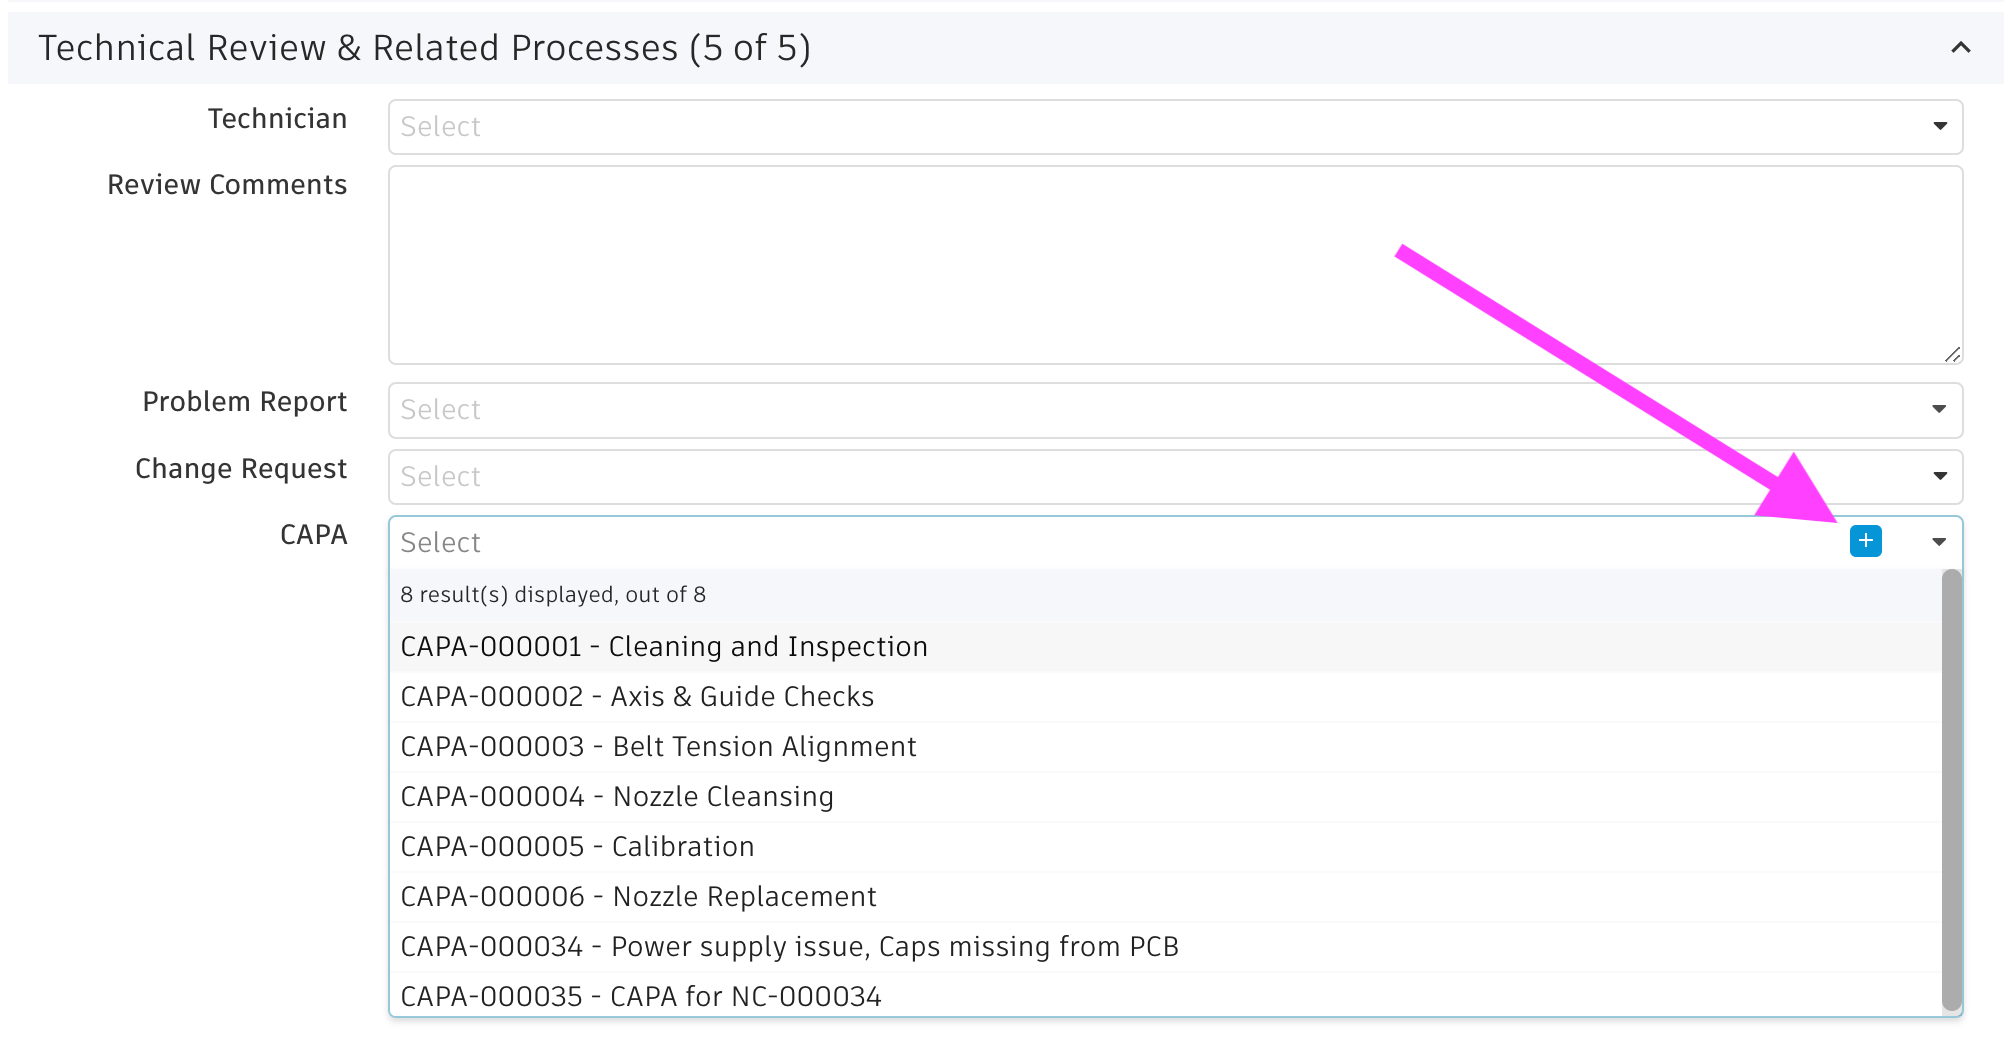Click the CAPA results list scrollbar
This screenshot has height=1054, width=2014.
(x=1951, y=790)
